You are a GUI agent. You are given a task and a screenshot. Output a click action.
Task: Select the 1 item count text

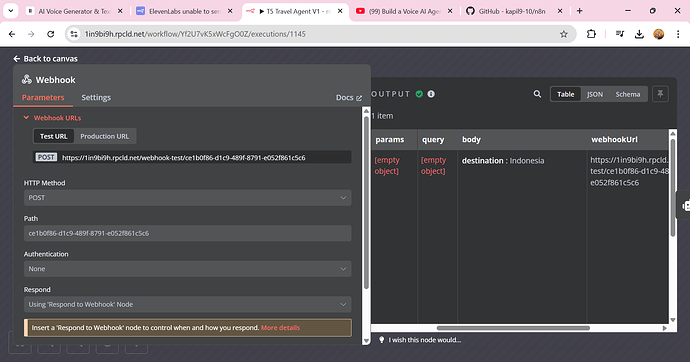click(382, 116)
